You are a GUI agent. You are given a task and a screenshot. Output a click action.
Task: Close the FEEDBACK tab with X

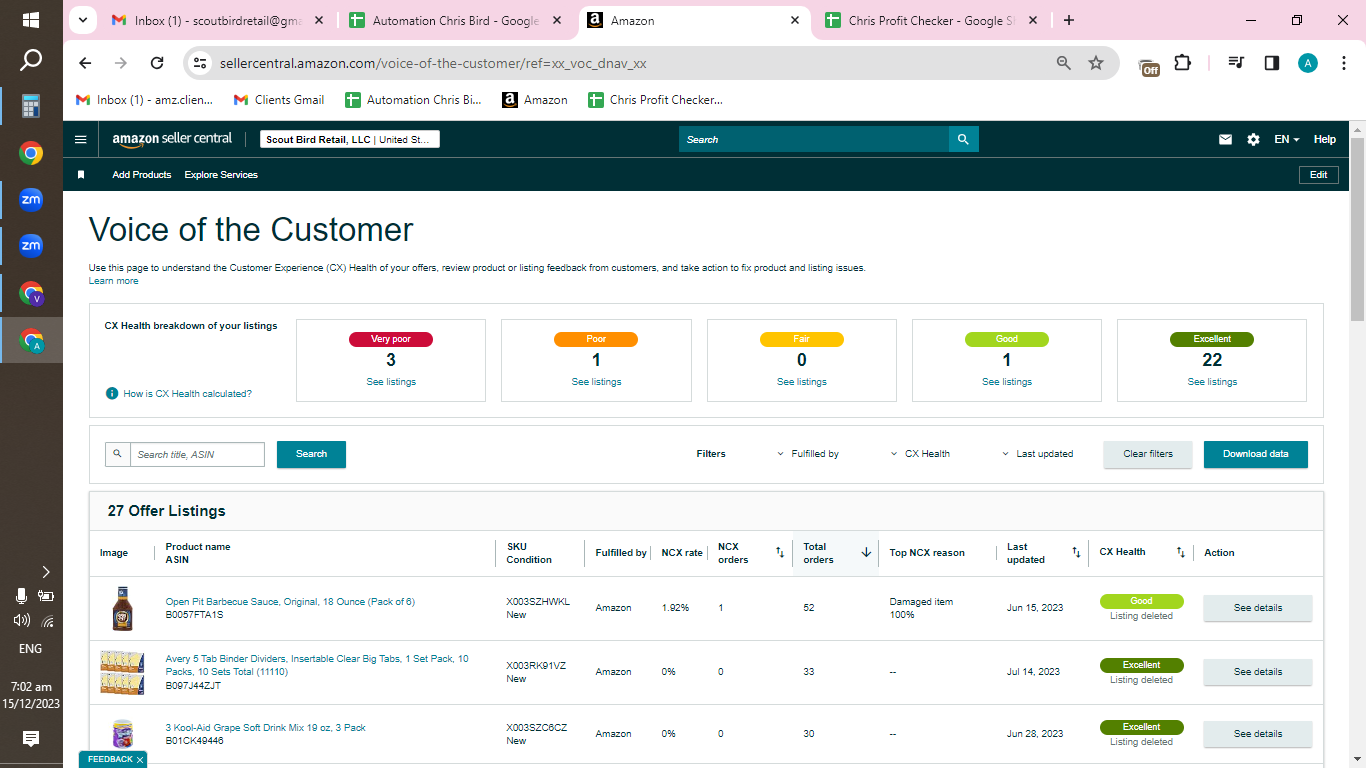click(x=140, y=760)
